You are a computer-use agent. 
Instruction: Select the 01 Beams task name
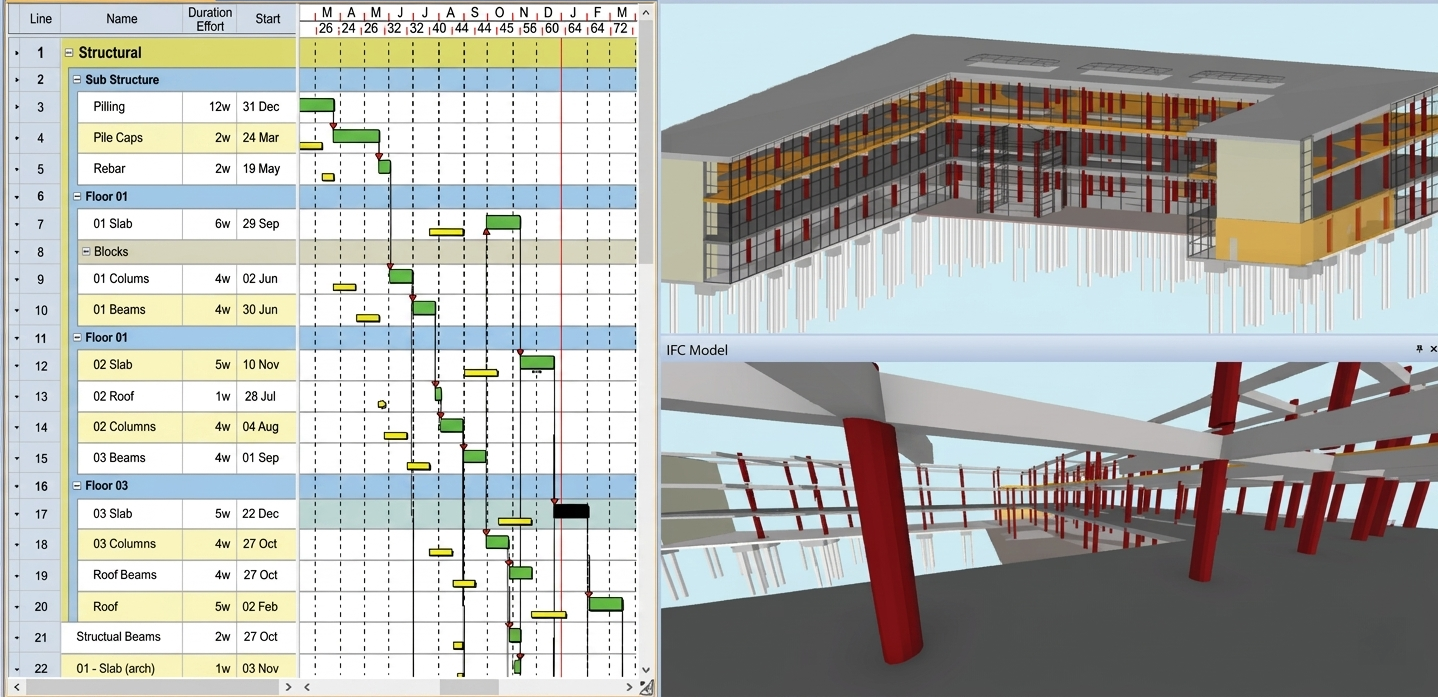pos(119,310)
